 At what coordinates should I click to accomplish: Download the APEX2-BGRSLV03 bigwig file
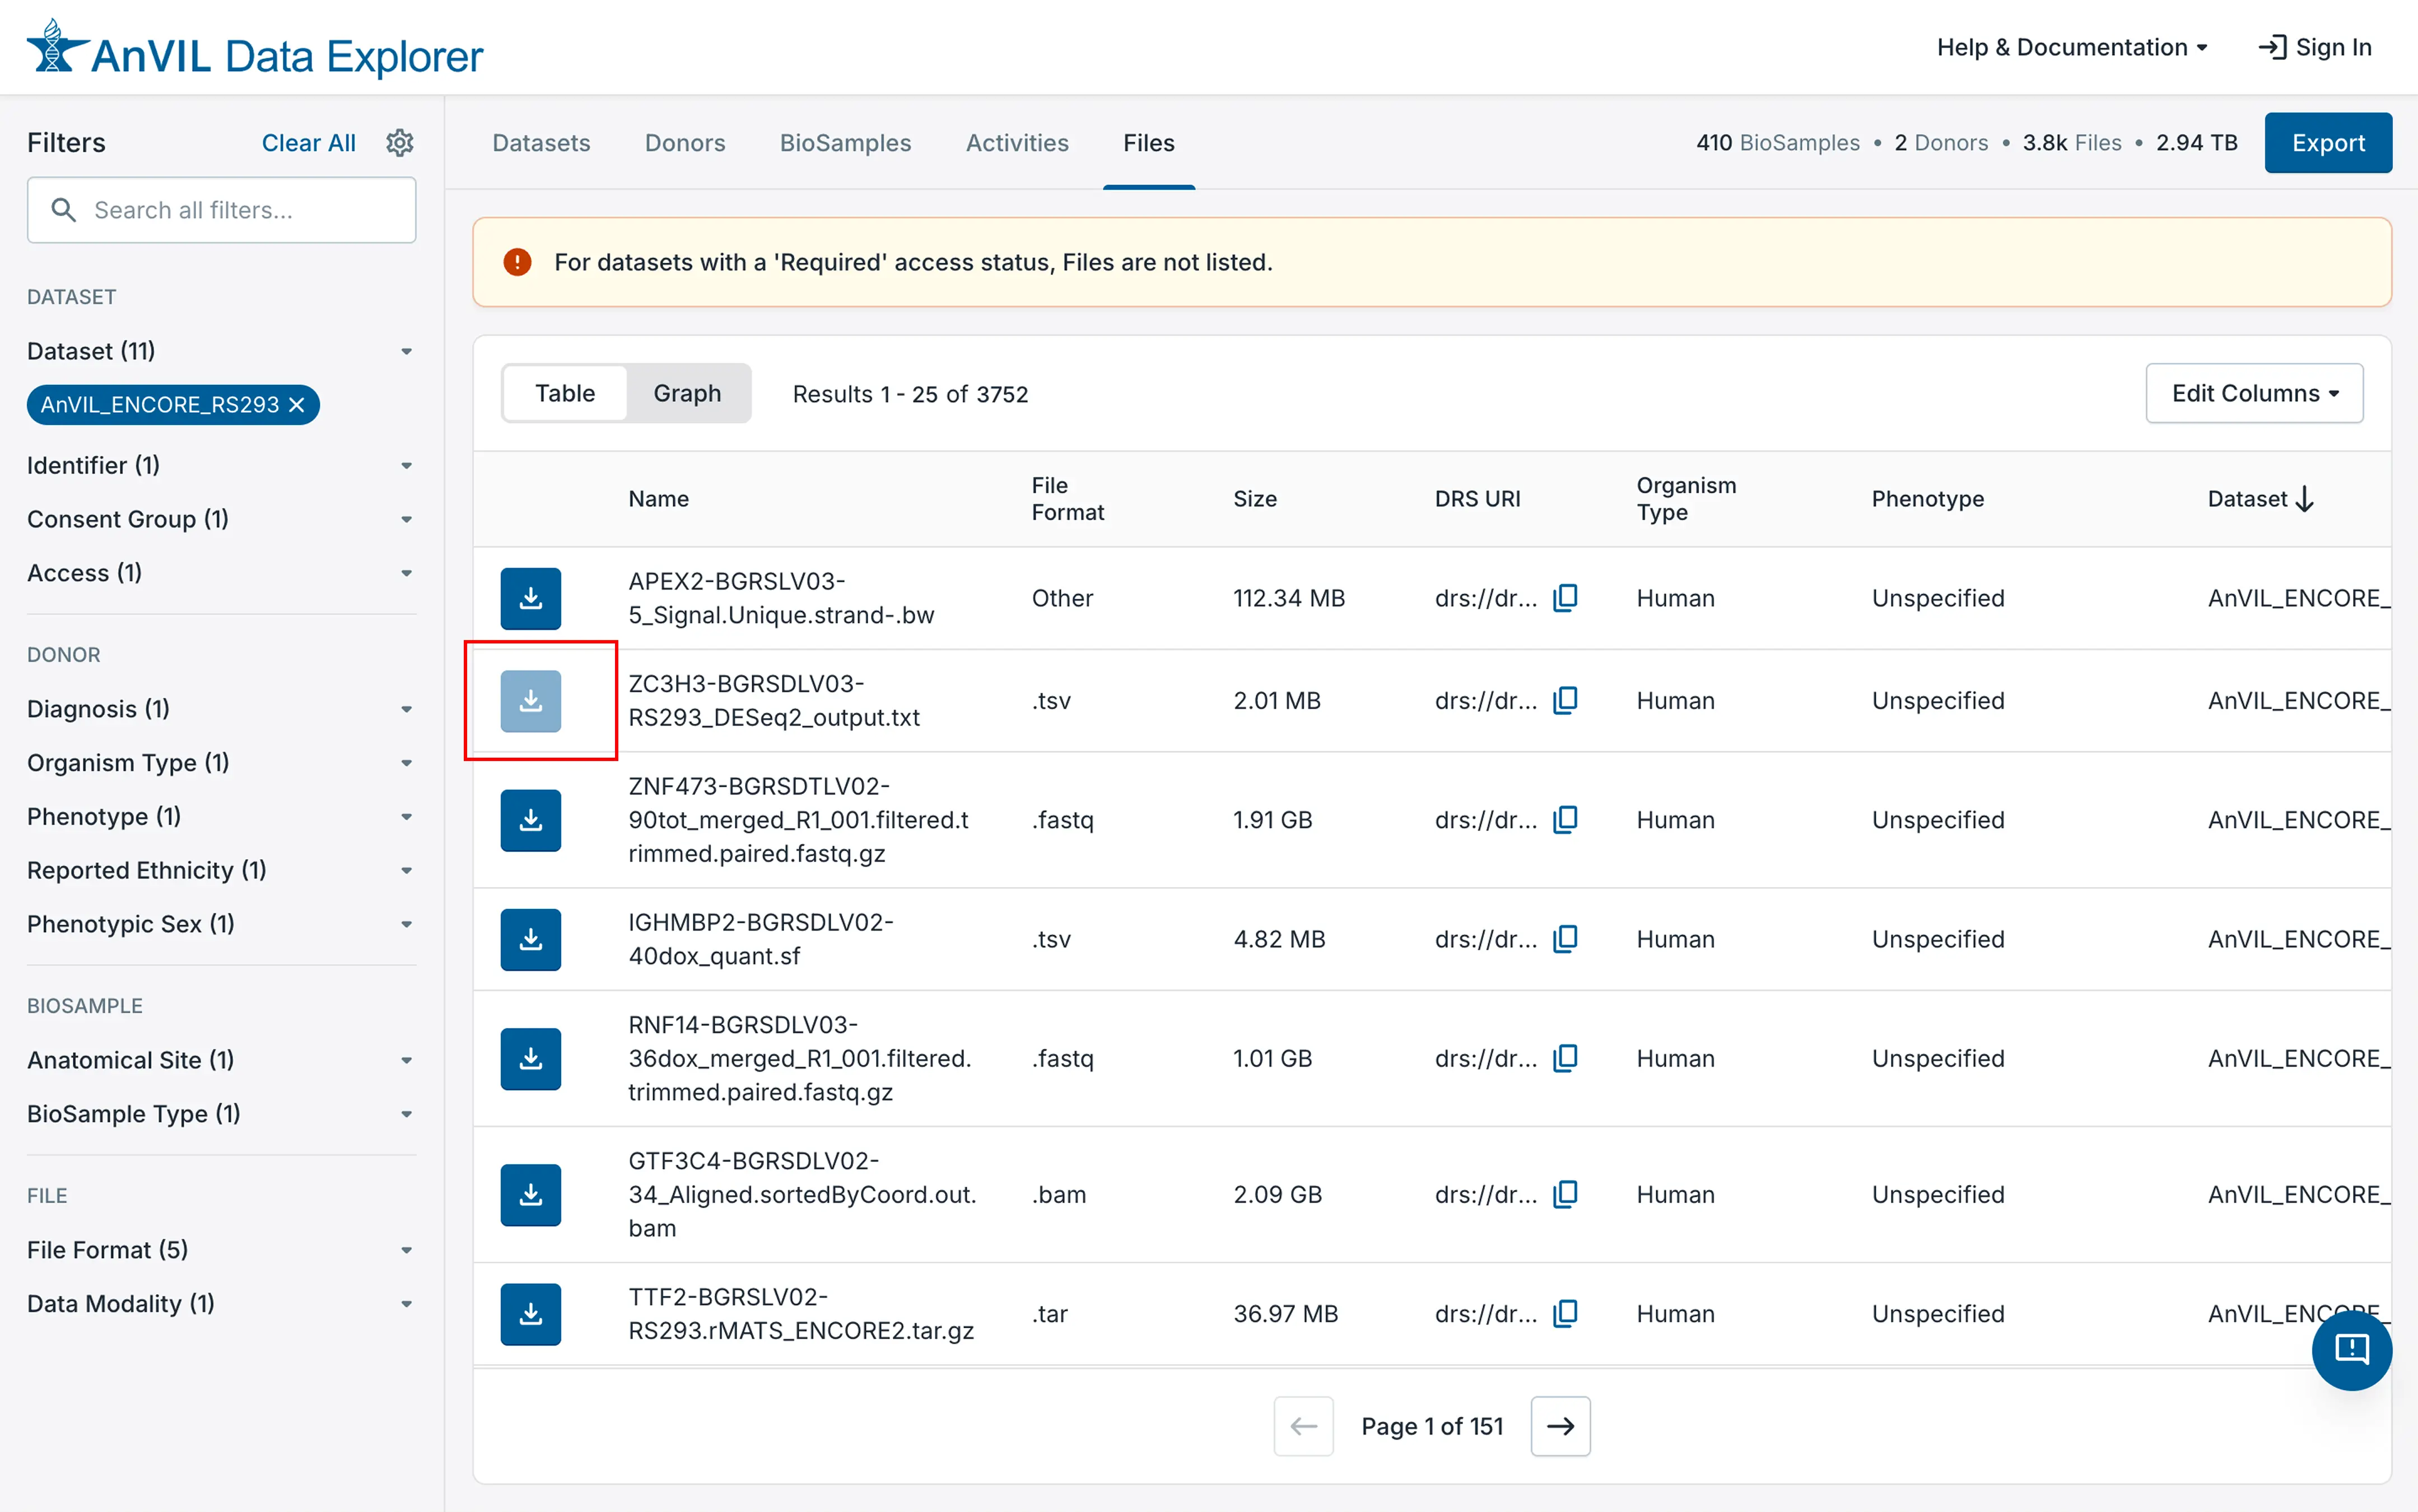click(530, 598)
